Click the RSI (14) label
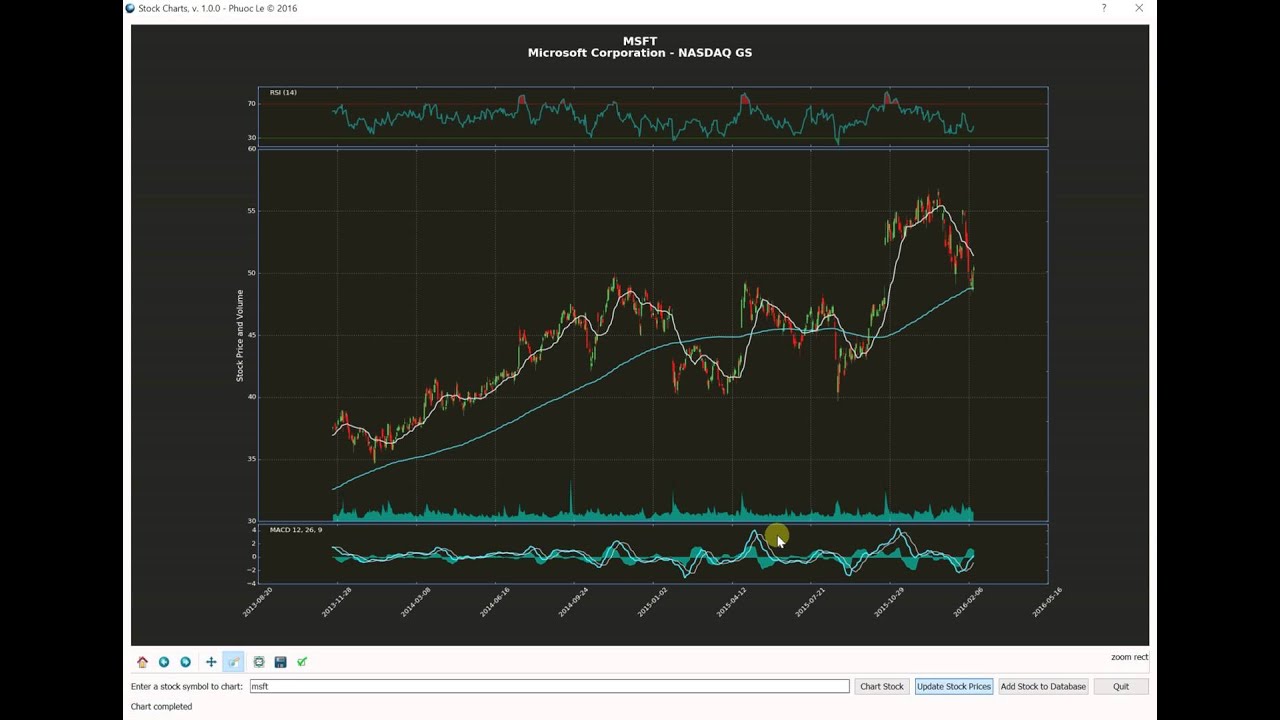Image resolution: width=1280 pixels, height=720 pixels. click(x=283, y=92)
